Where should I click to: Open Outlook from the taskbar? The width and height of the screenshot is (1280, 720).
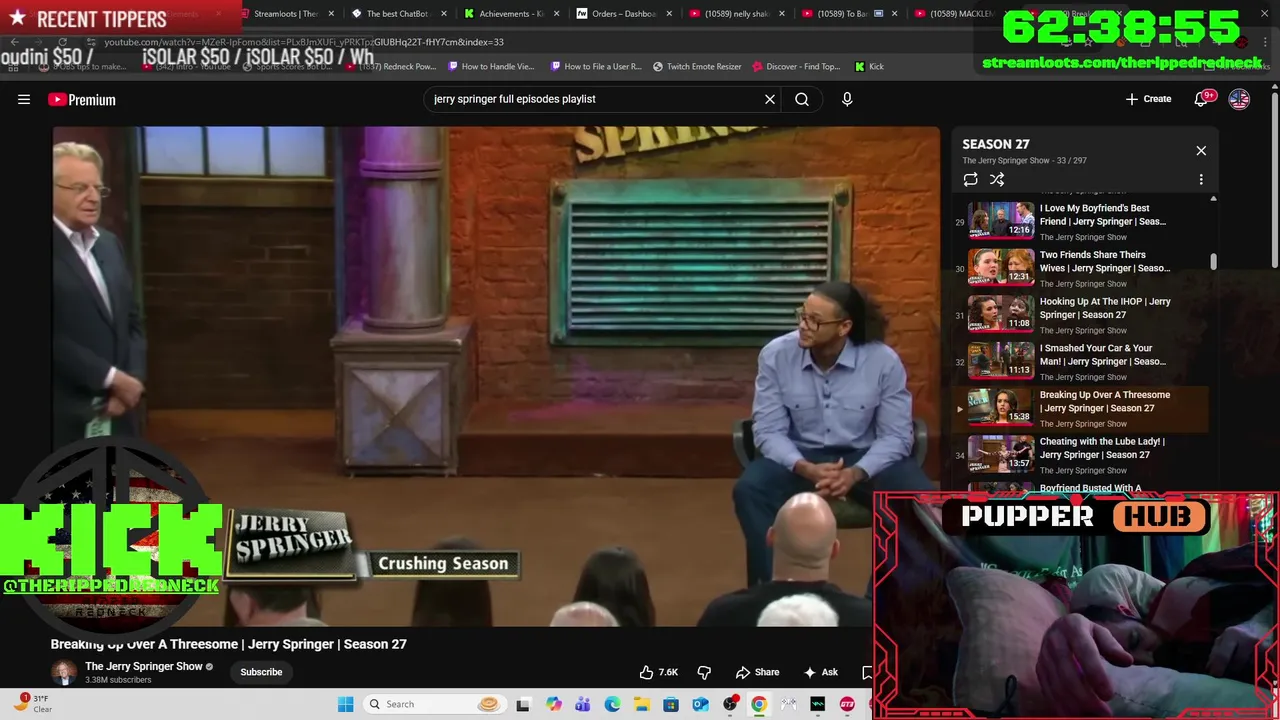700,704
